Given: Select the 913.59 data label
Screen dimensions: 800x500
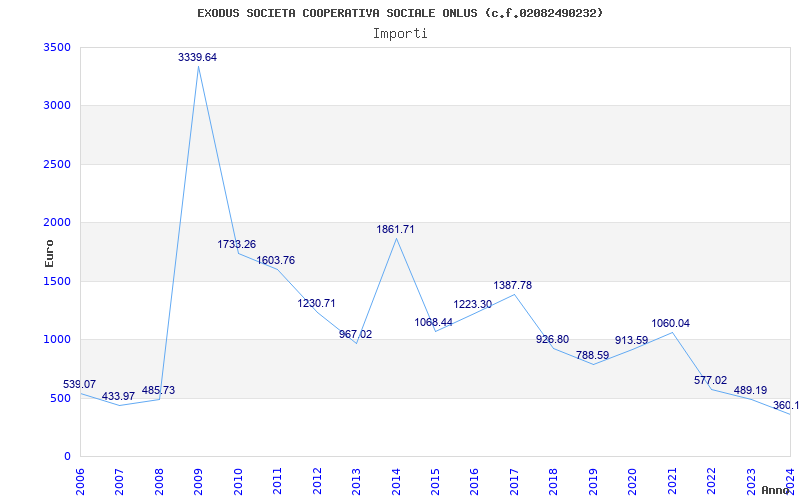Looking at the screenshot, I should pyautogui.click(x=632, y=341).
